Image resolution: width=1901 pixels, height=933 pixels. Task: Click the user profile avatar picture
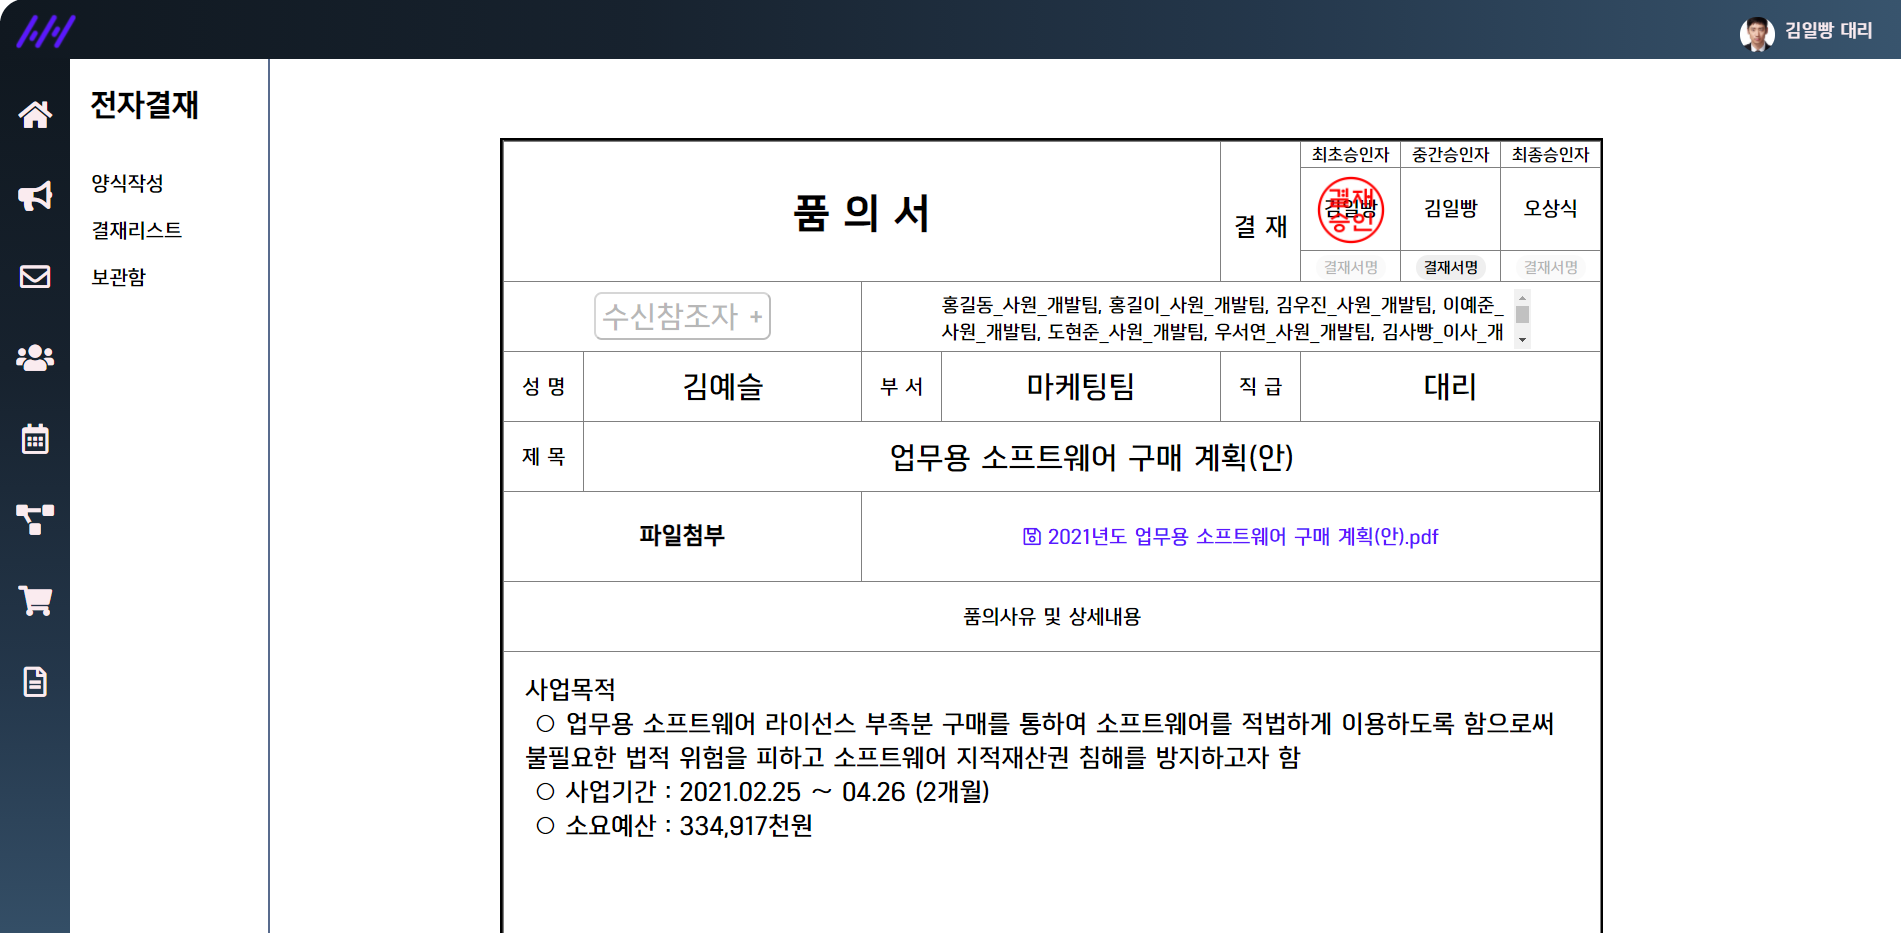tap(1756, 33)
